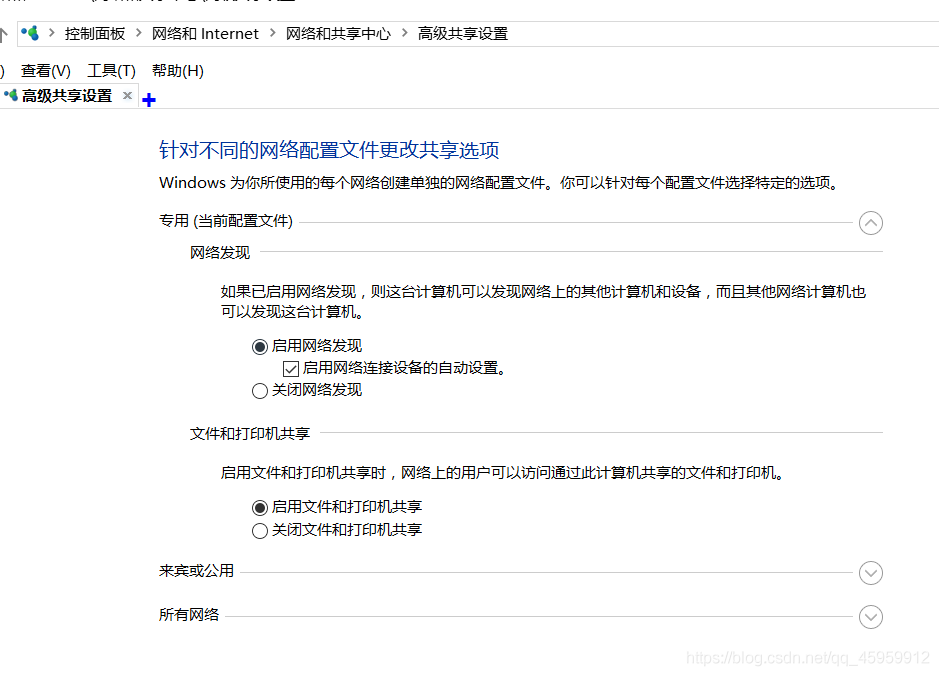
Task: Select 启用网络发现 radio button
Action: pyautogui.click(x=259, y=347)
